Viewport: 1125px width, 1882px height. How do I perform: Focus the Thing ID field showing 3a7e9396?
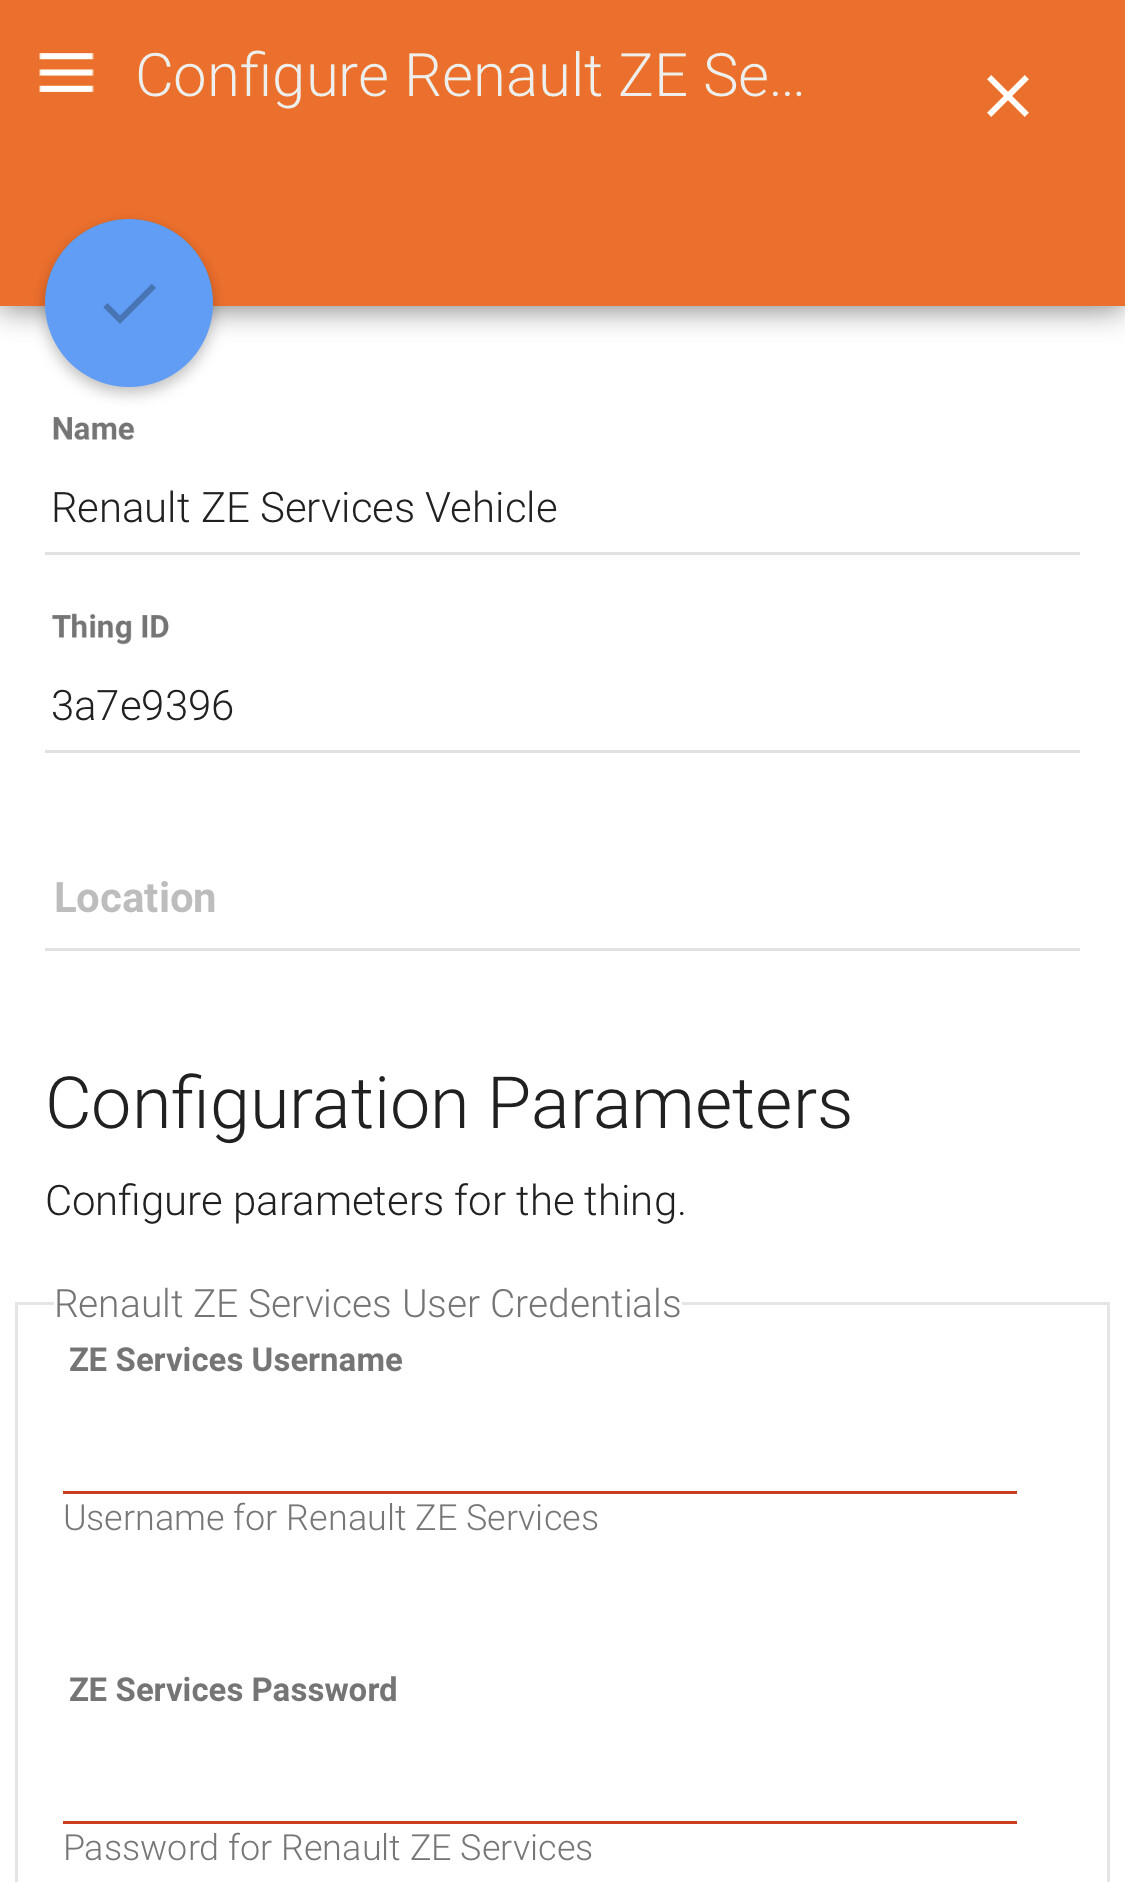click(560, 706)
